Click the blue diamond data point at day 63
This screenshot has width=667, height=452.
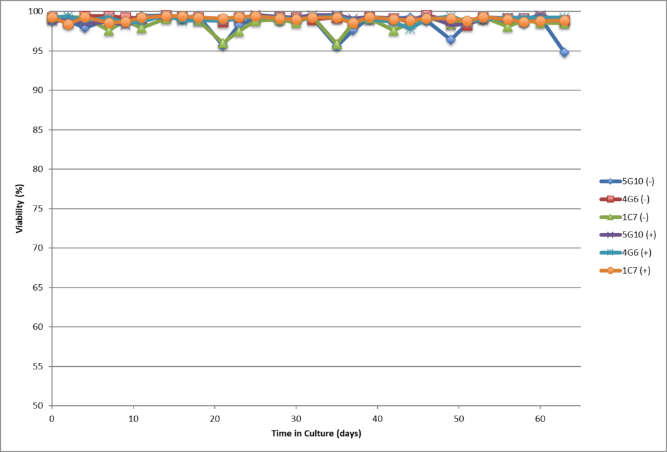click(x=564, y=52)
